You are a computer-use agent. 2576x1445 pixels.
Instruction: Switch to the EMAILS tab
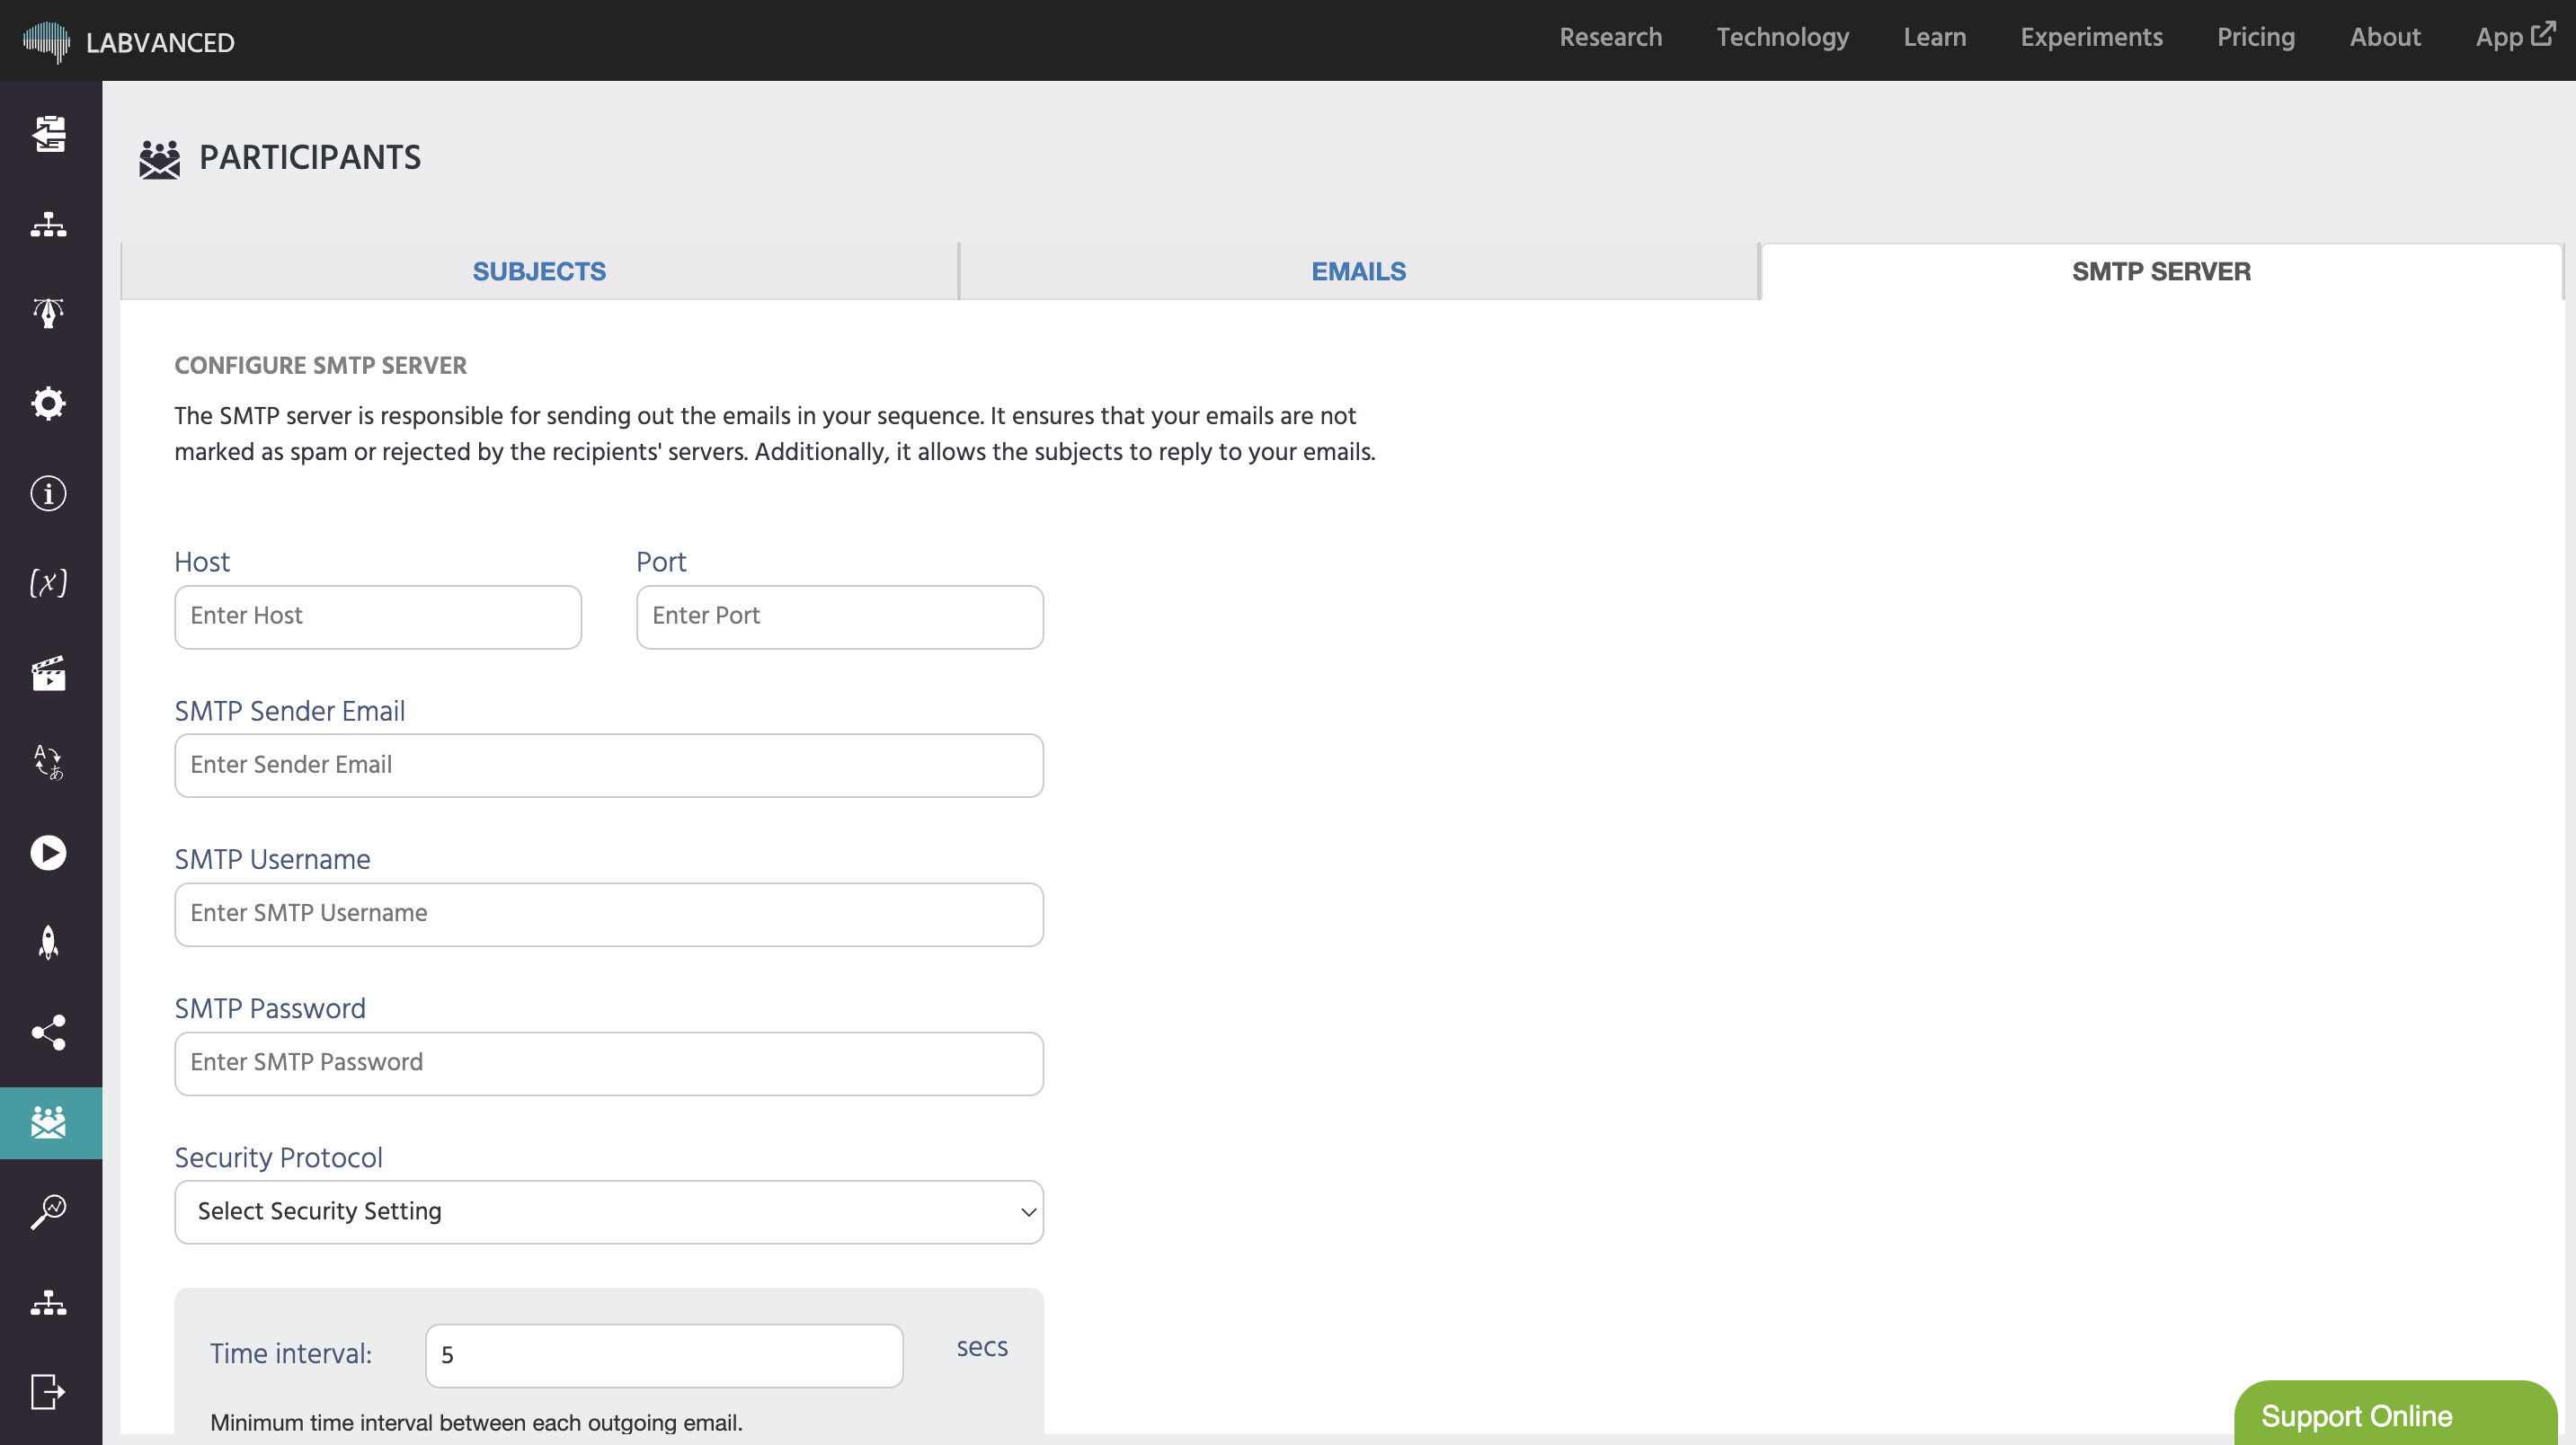point(1359,270)
